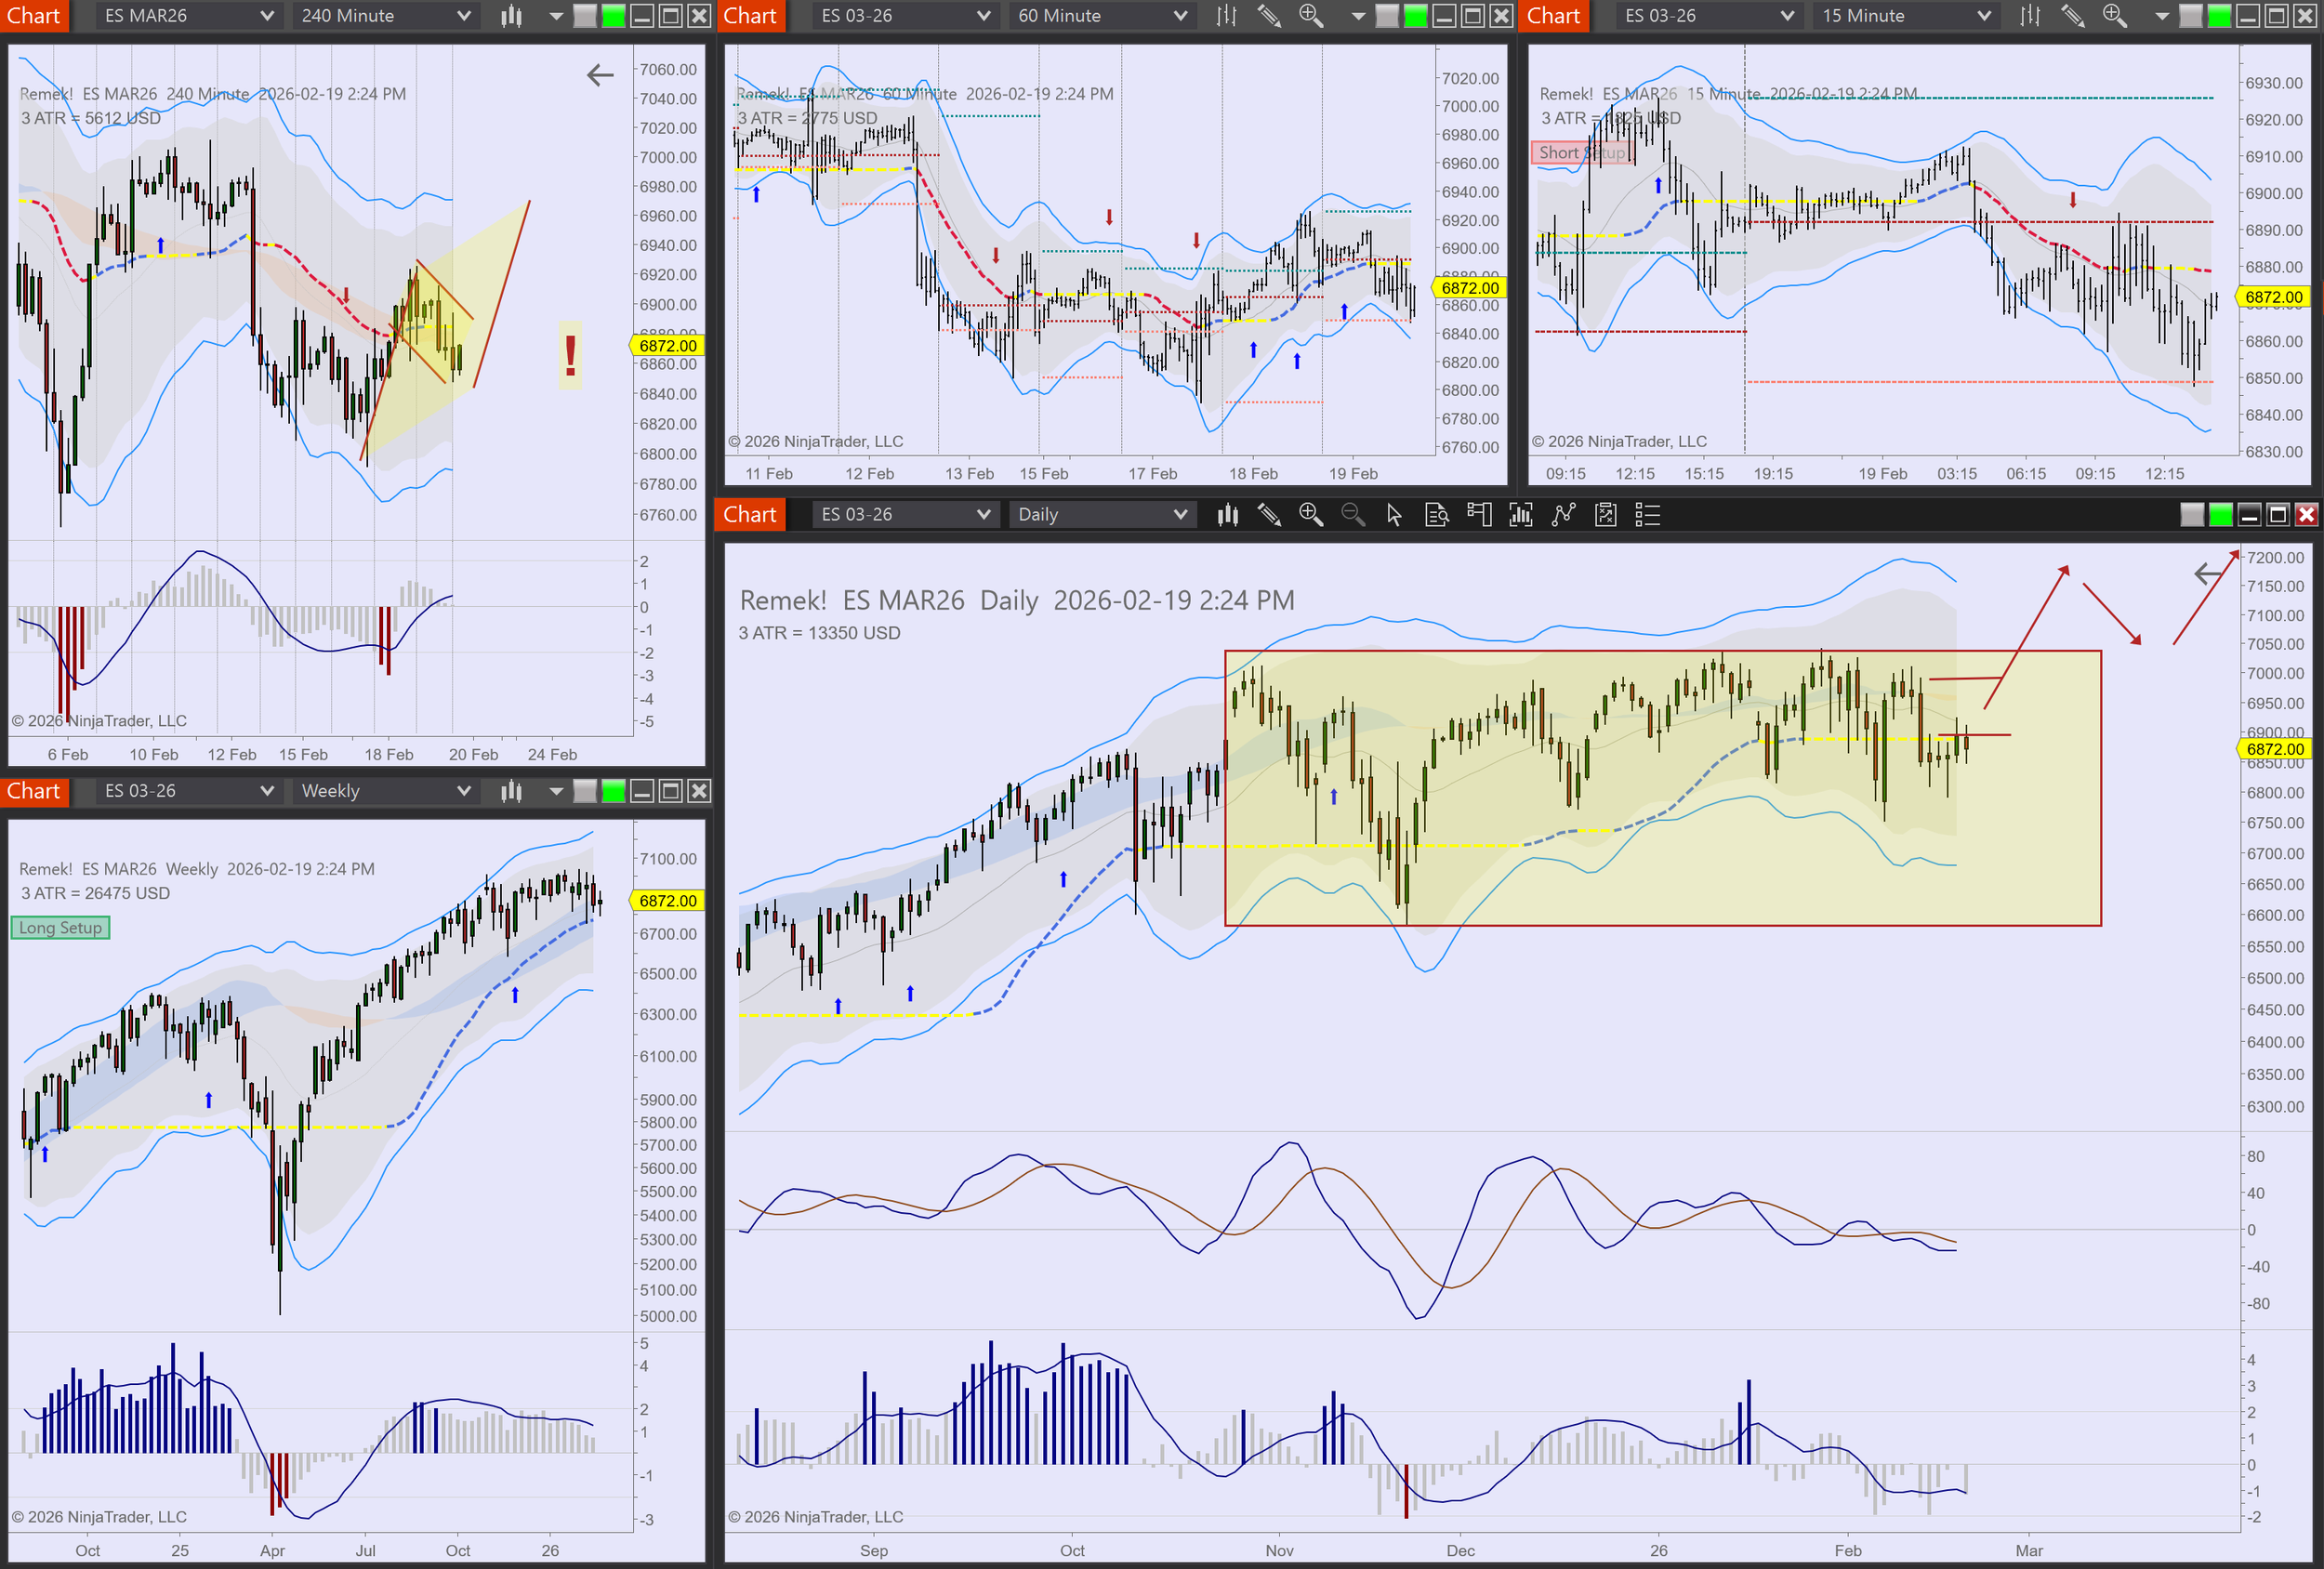Open bar type selector in Daily chart
The height and width of the screenshot is (1569, 2324).
(1227, 515)
